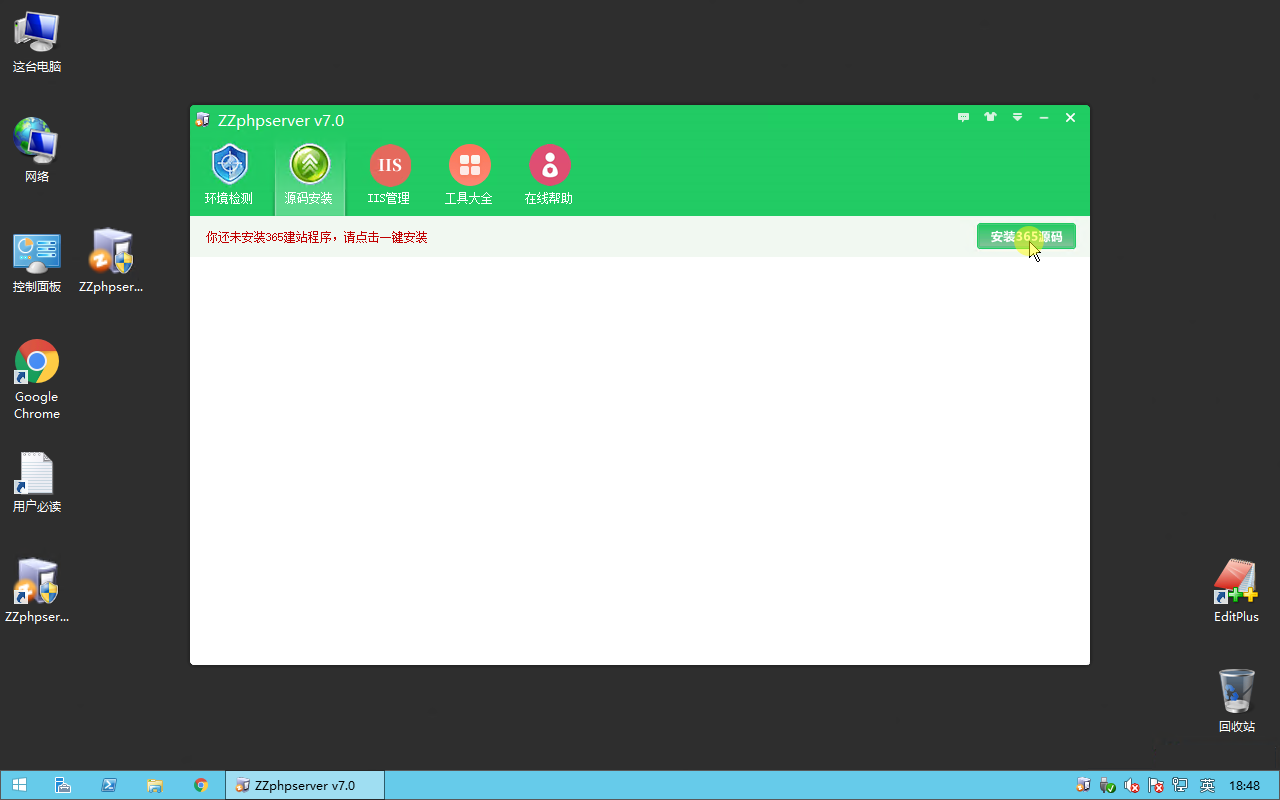Select the EditPlus desktop icon
Viewport: 1280px width, 800px height.
point(1236,592)
